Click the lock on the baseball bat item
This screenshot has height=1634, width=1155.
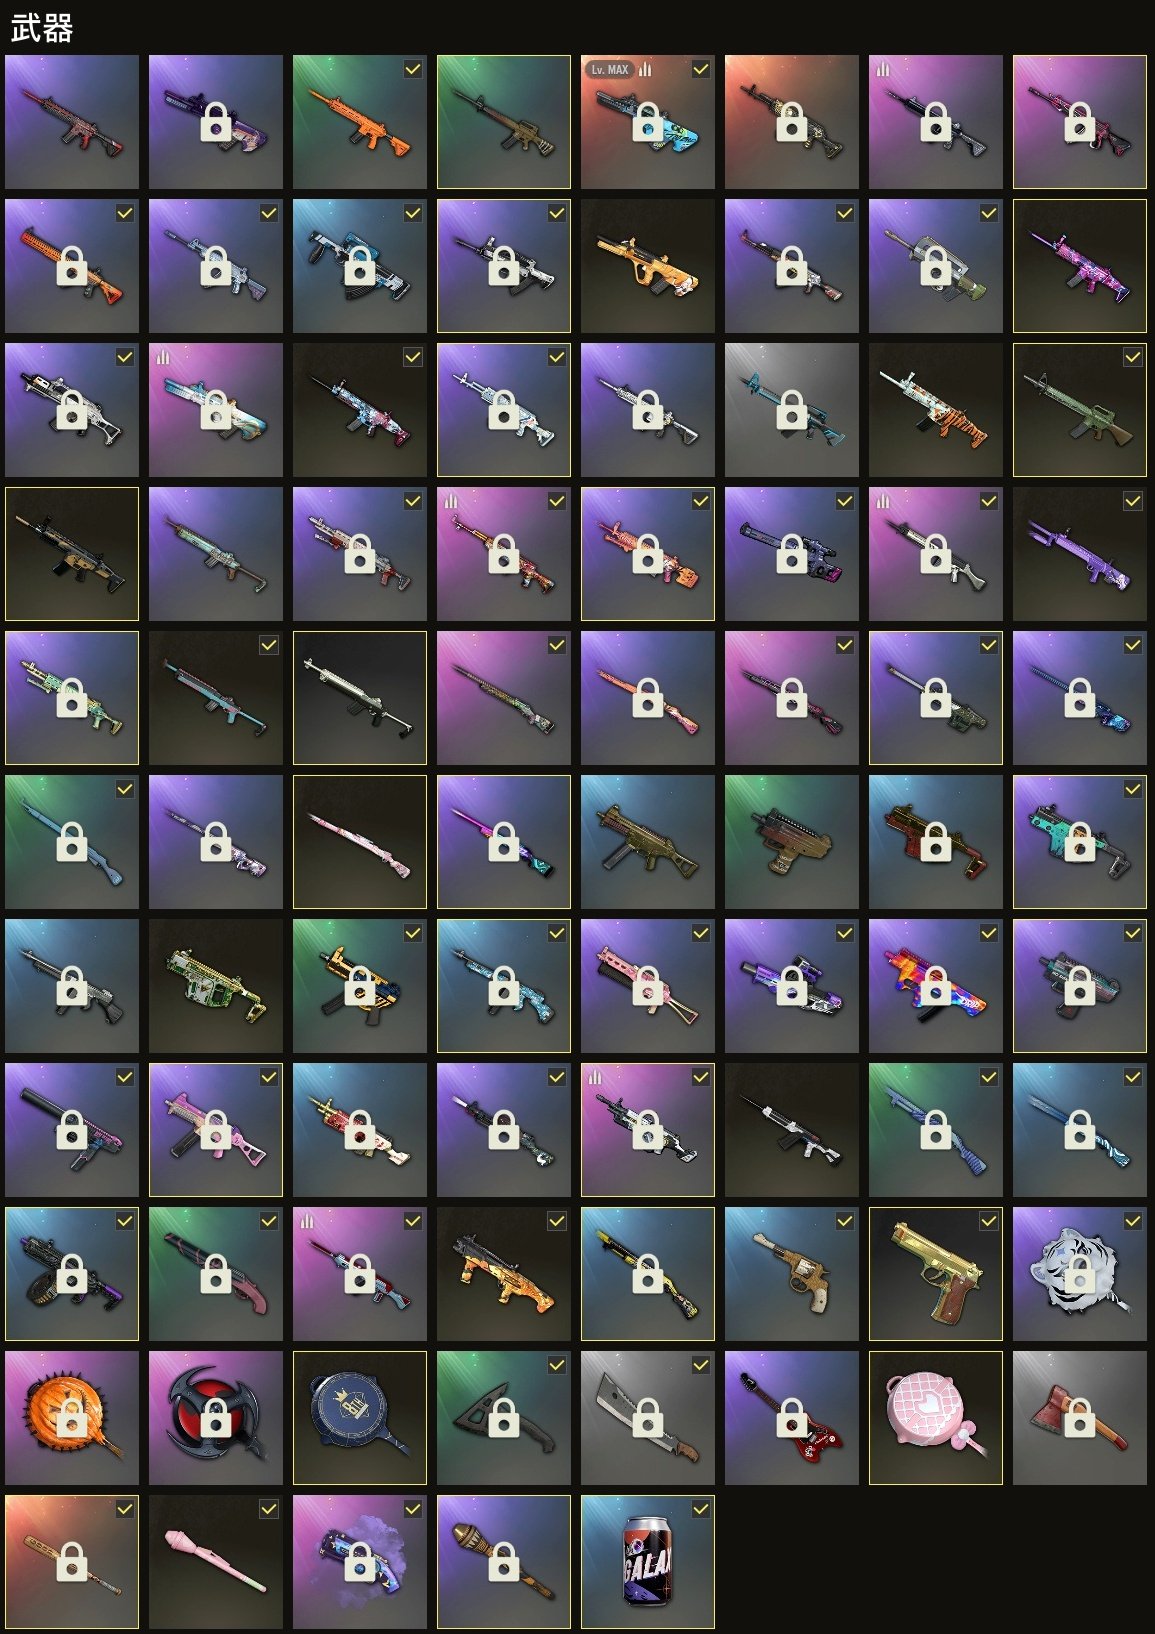pos(72,1561)
